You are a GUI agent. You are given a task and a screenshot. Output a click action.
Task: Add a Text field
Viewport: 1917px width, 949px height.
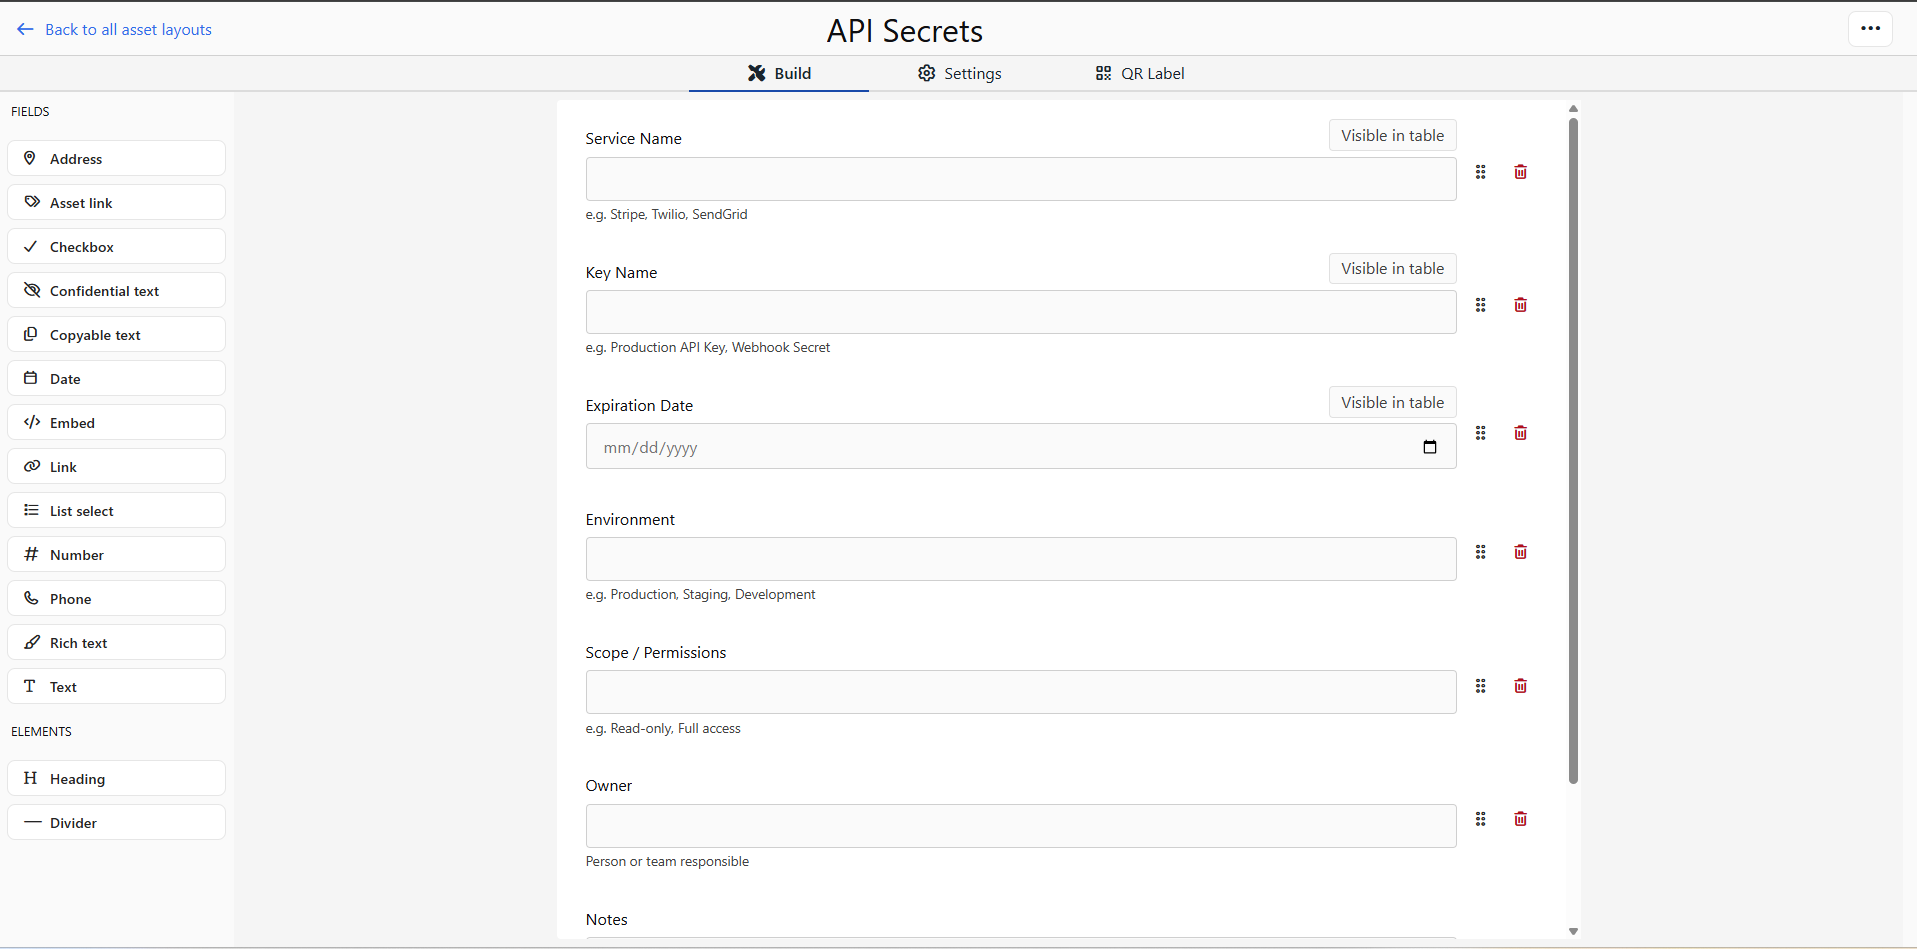coord(116,686)
